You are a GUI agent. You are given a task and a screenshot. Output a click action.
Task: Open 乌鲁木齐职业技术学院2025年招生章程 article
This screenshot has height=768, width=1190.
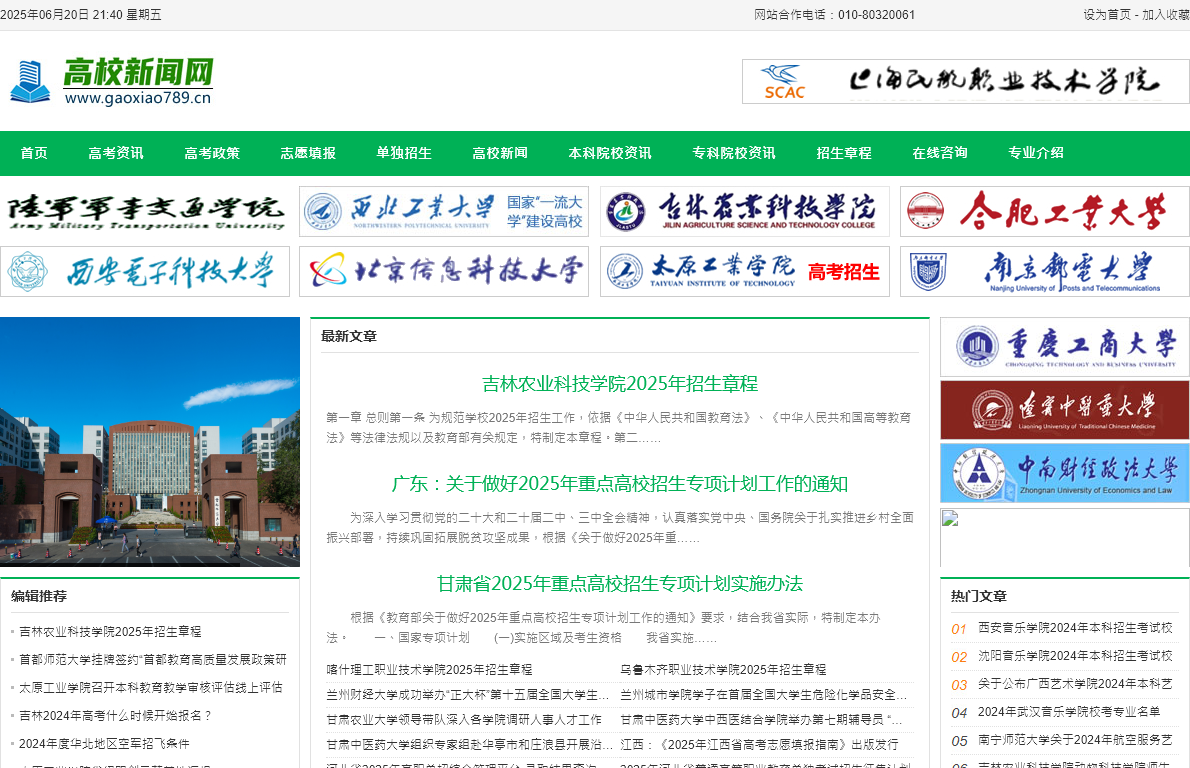tap(723, 669)
